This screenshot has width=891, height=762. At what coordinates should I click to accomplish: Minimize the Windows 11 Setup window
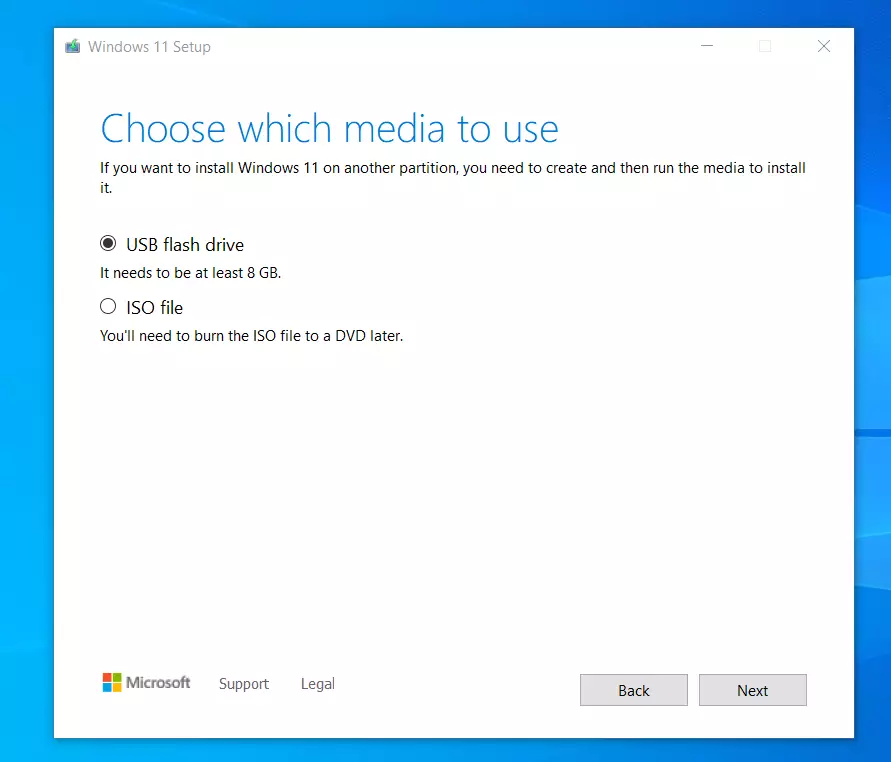click(x=707, y=45)
